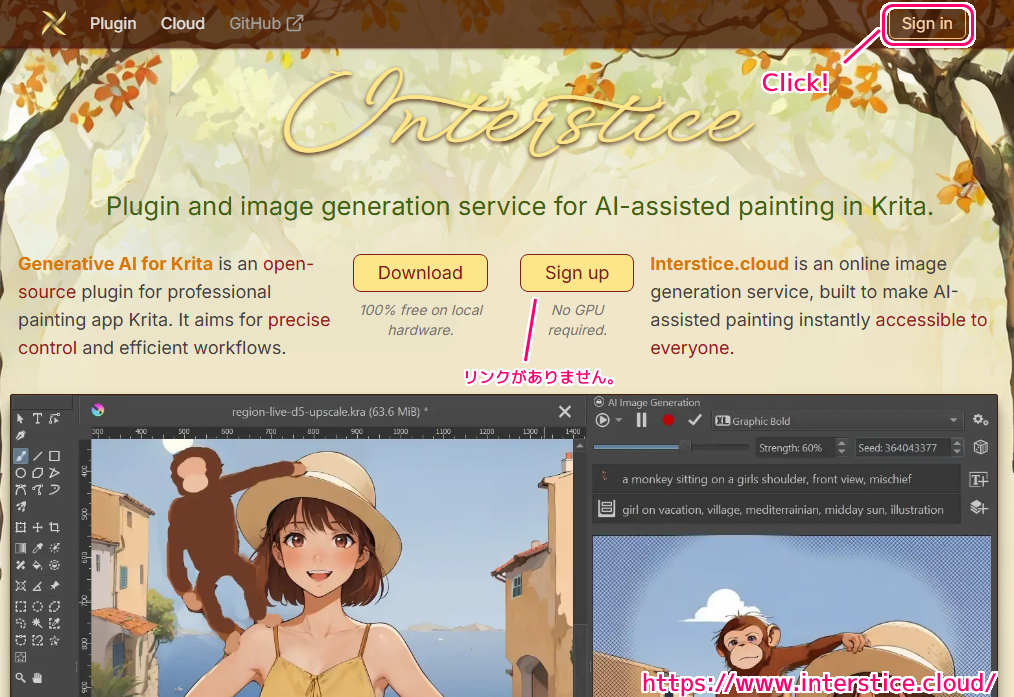The width and height of the screenshot is (1014, 697).
Task: Increase Strength value with up stepper
Action: [x=841, y=443]
